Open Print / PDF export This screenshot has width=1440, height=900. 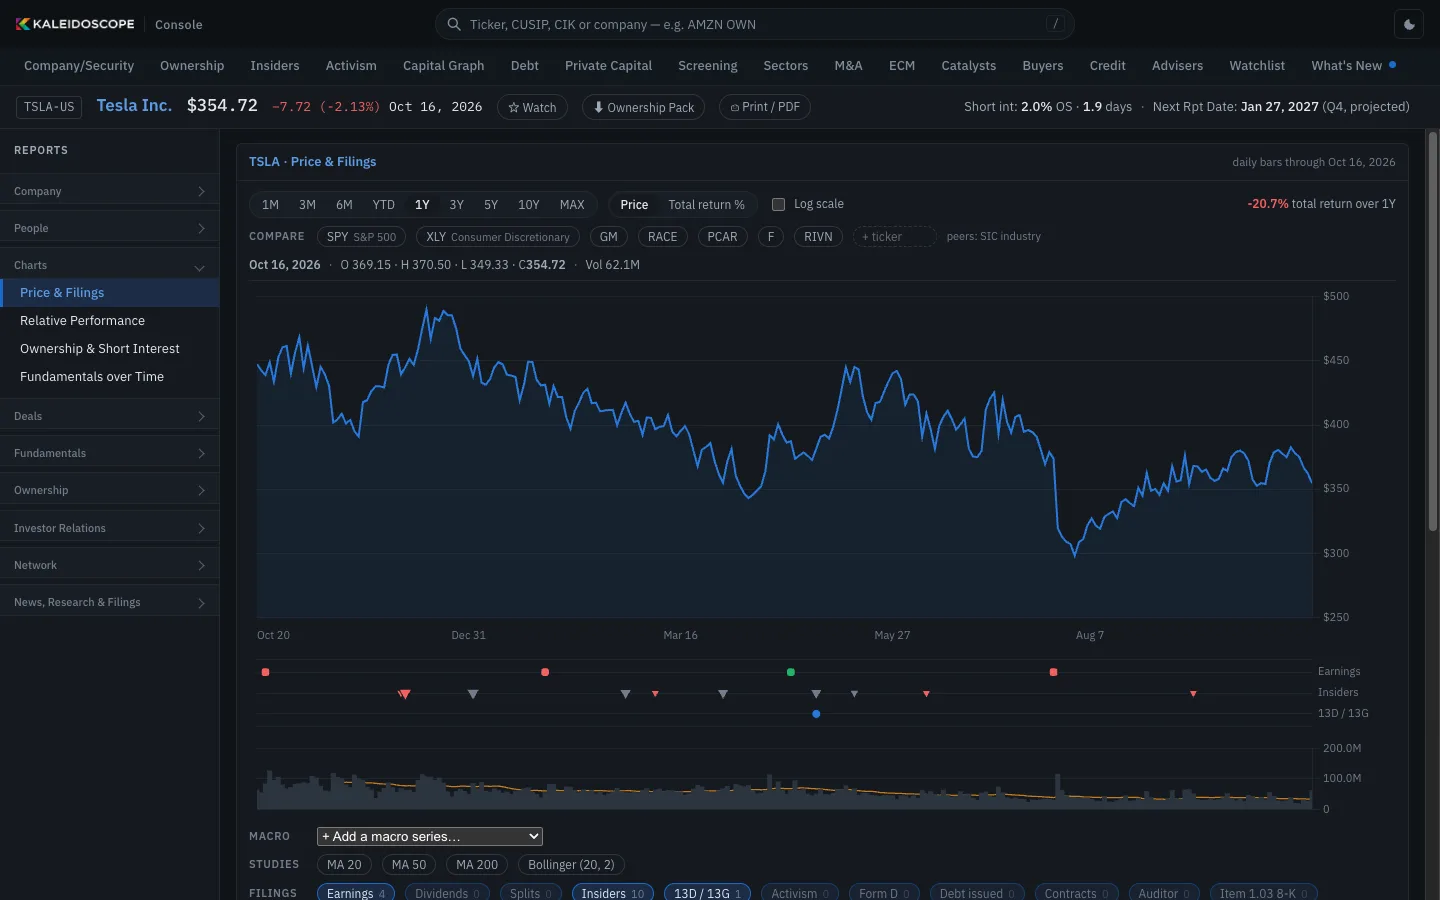tap(765, 107)
